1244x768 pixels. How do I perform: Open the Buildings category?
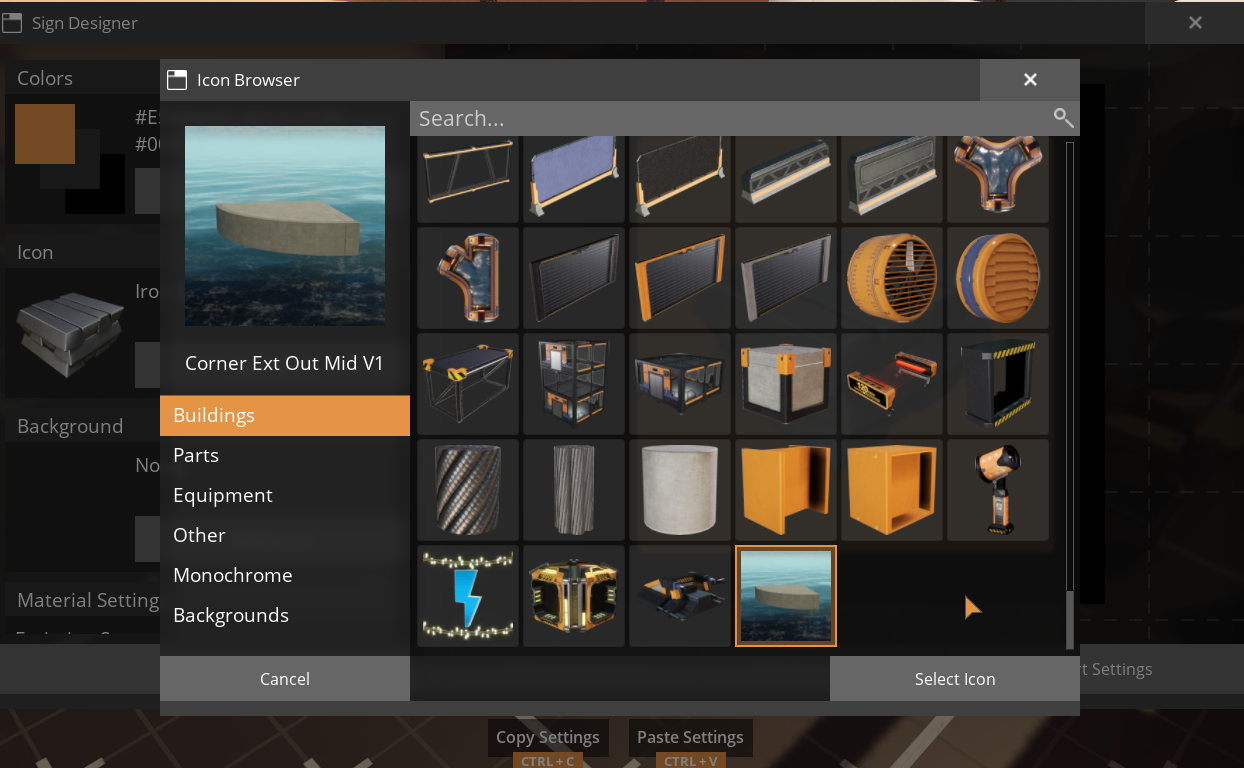[x=285, y=415]
